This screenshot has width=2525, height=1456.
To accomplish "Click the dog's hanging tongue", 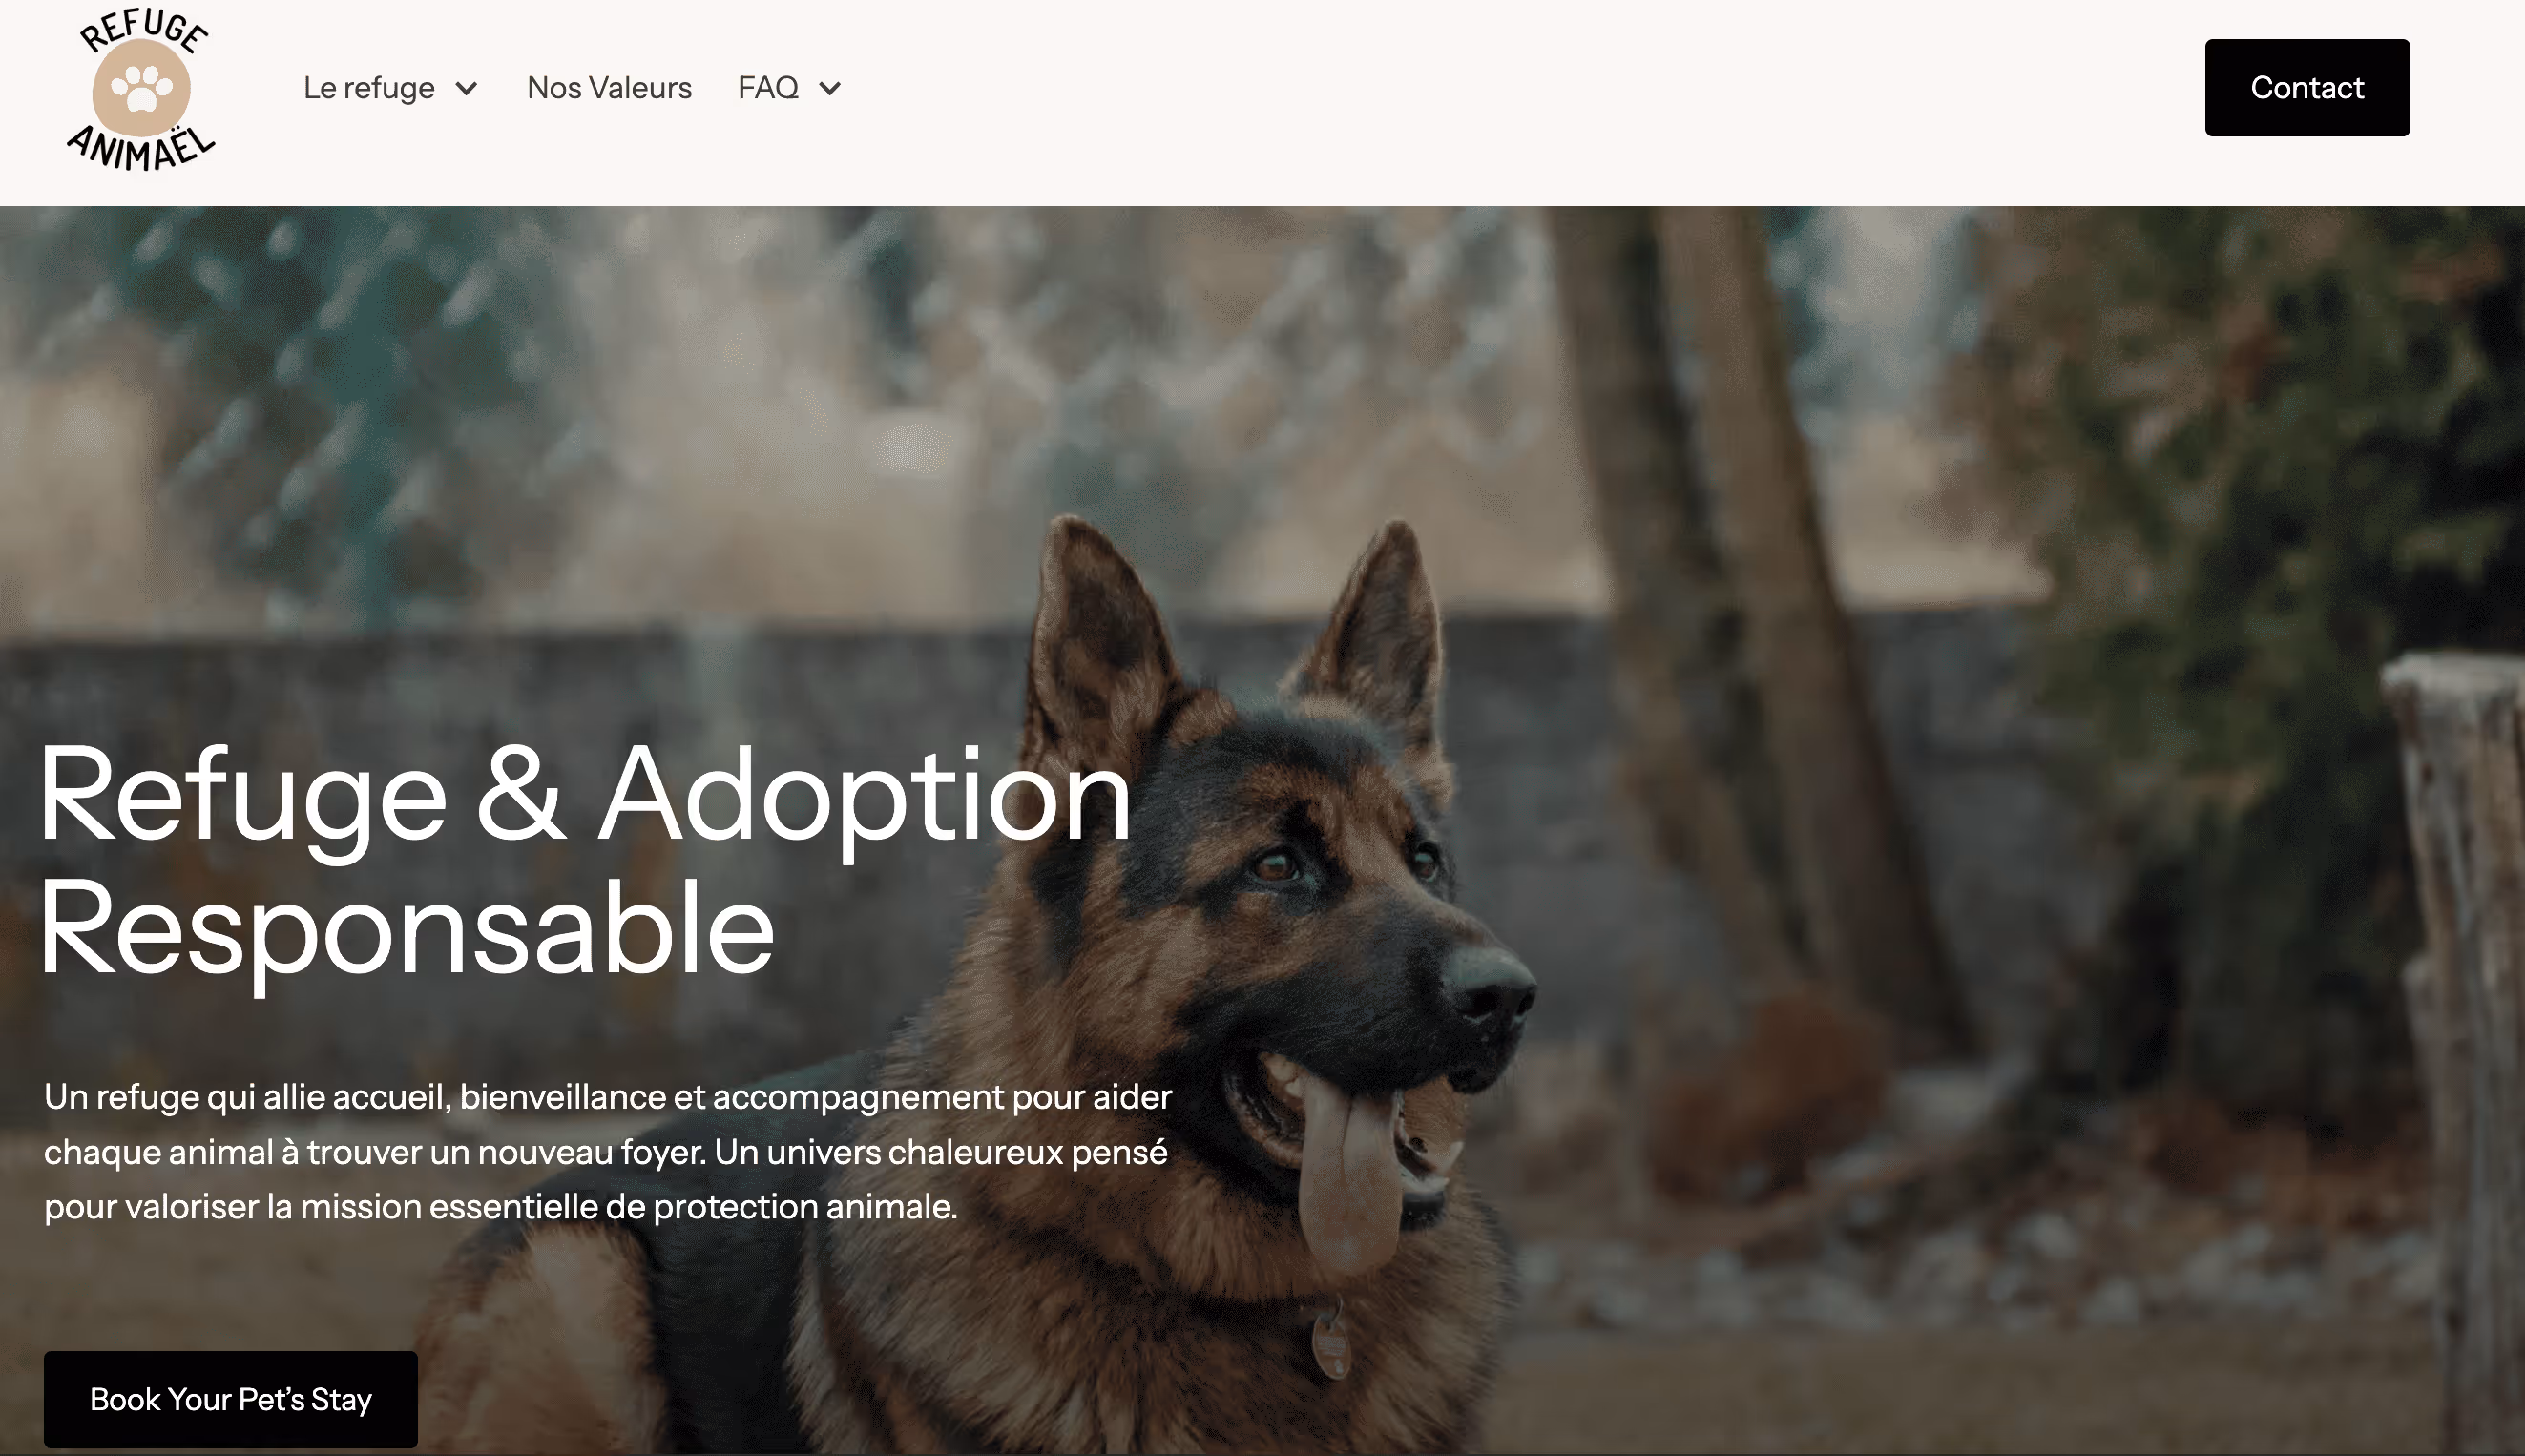I will [x=1350, y=1172].
